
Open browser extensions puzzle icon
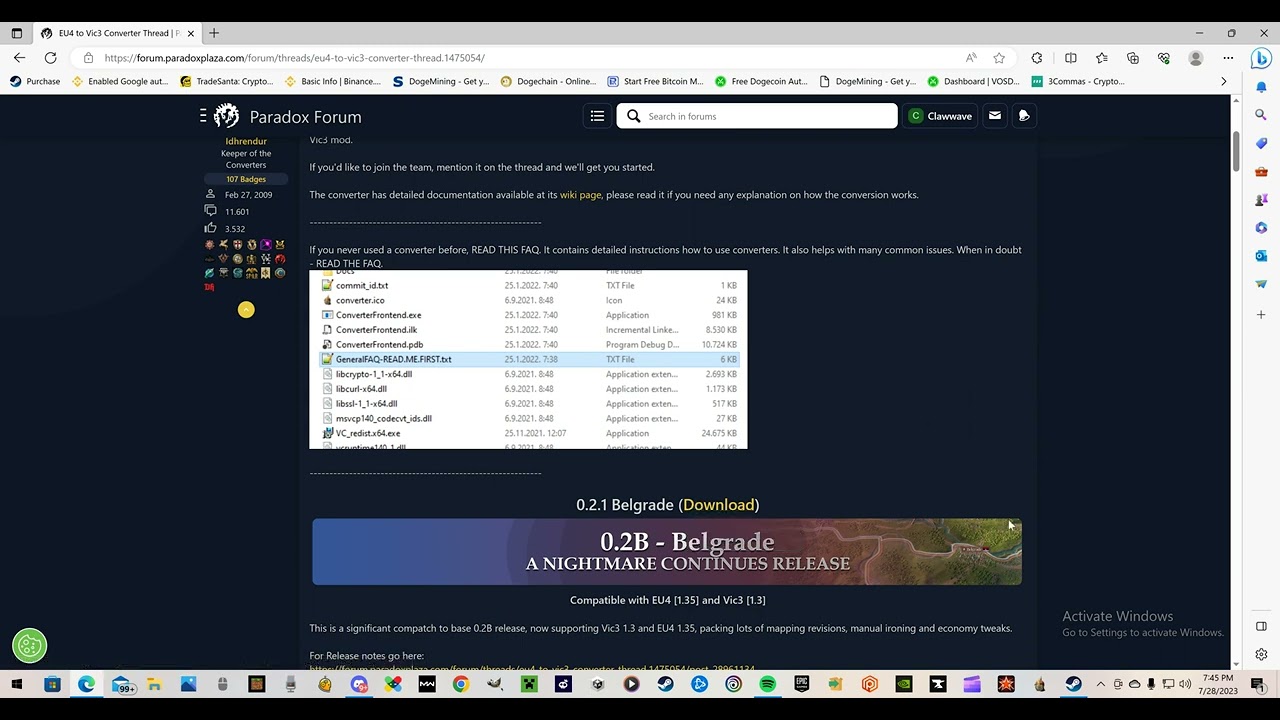pos(1037,58)
